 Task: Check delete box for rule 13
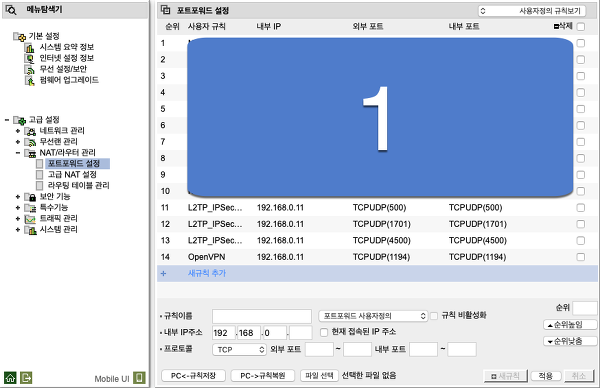tap(580, 241)
